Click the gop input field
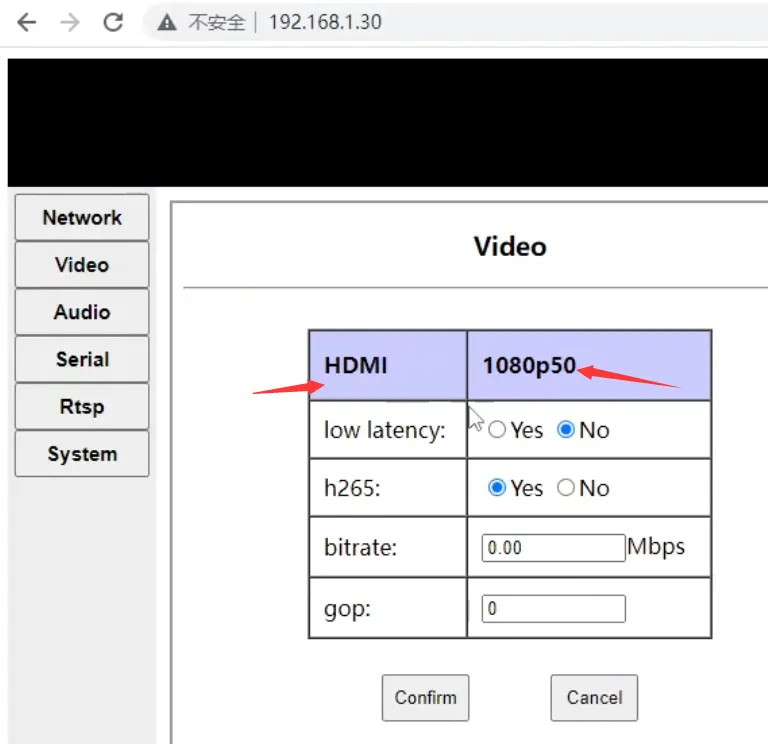 coord(553,609)
